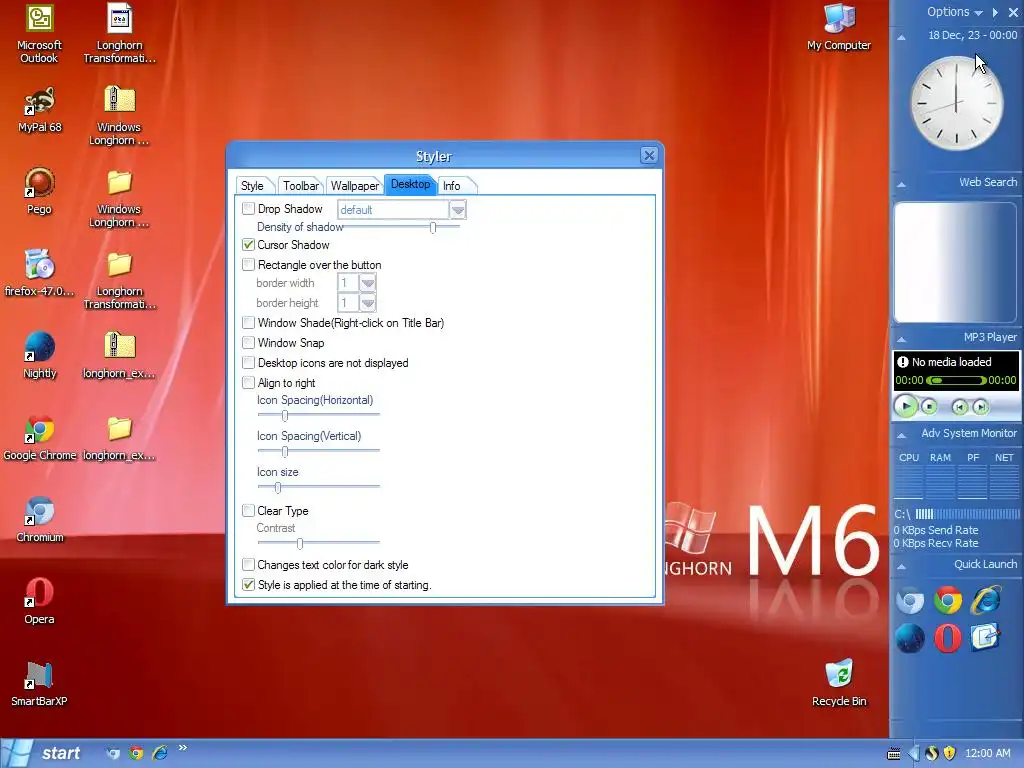This screenshot has width=1024, height=768.
Task: Stop playback in MP3 Player
Action: click(x=929, y=407)
